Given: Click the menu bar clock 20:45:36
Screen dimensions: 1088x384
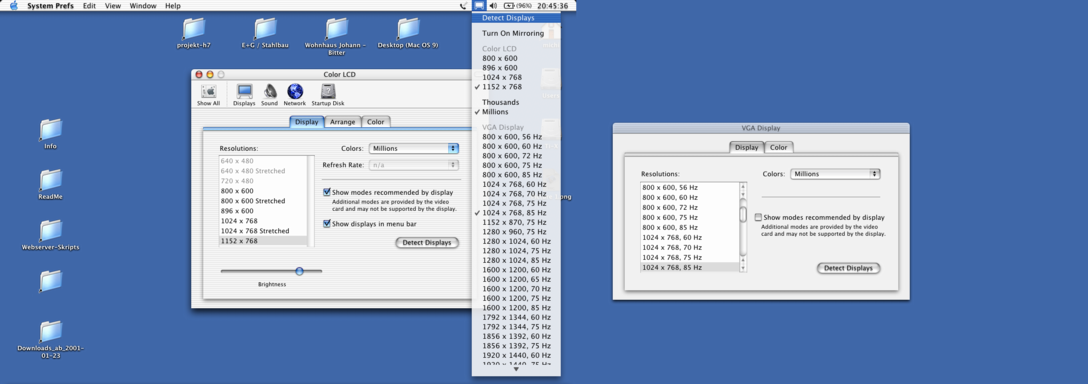Looking at the screenshot, I should (x=553, y=6).
